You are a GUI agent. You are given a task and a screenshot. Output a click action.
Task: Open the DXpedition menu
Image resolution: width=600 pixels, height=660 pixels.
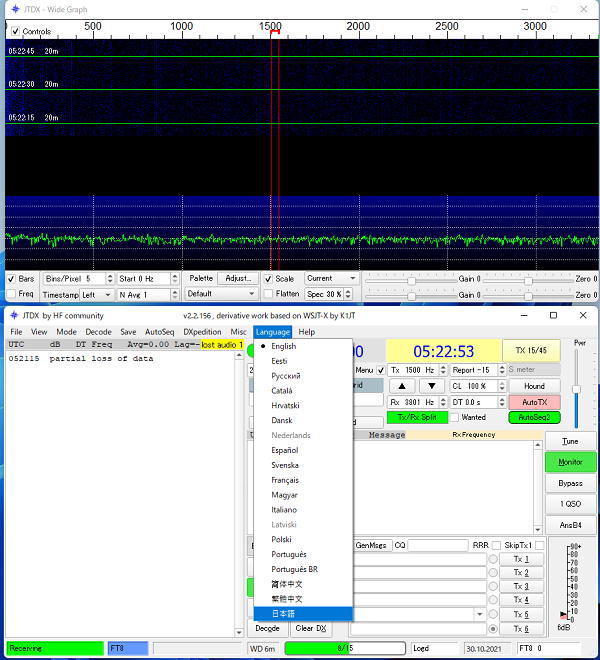pos(202,331)
